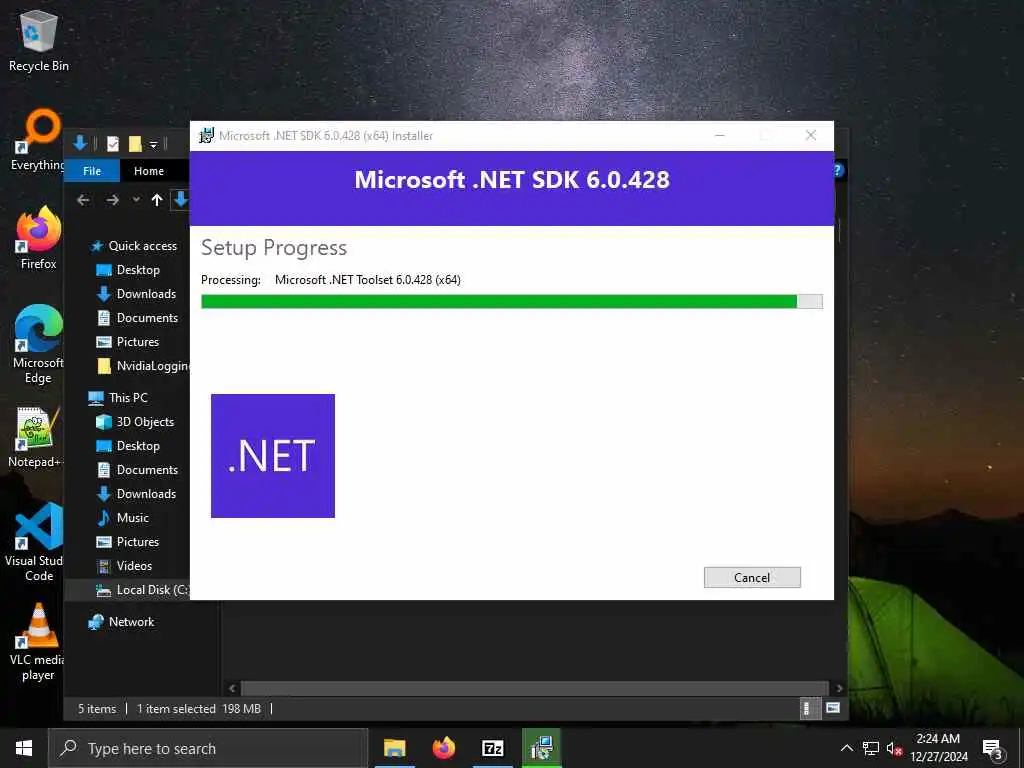Click the installer progress bar
1024x768 pixels.
pyautogui.click(x=511, y=302)
